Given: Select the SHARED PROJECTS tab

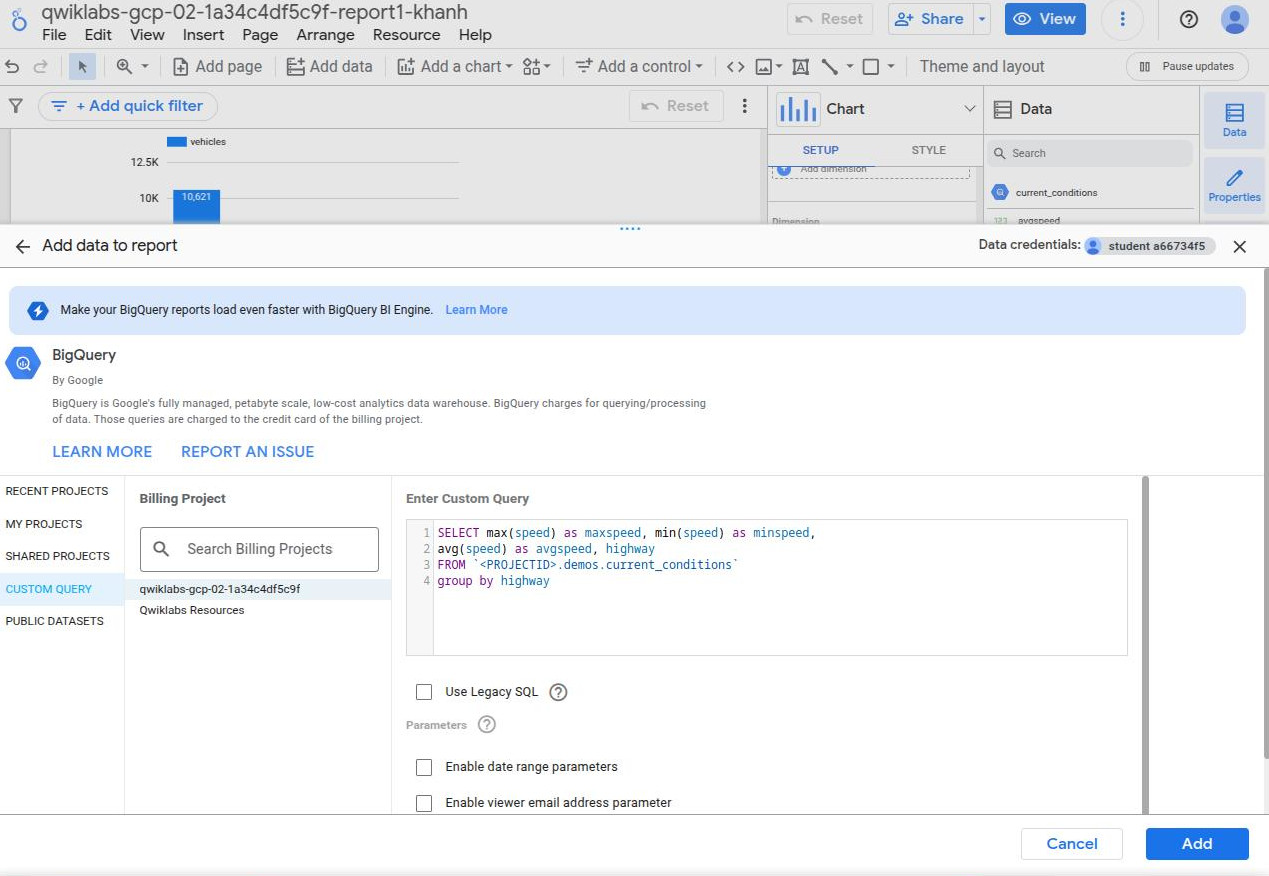Looking at the screenshot, I should (62, 556).
